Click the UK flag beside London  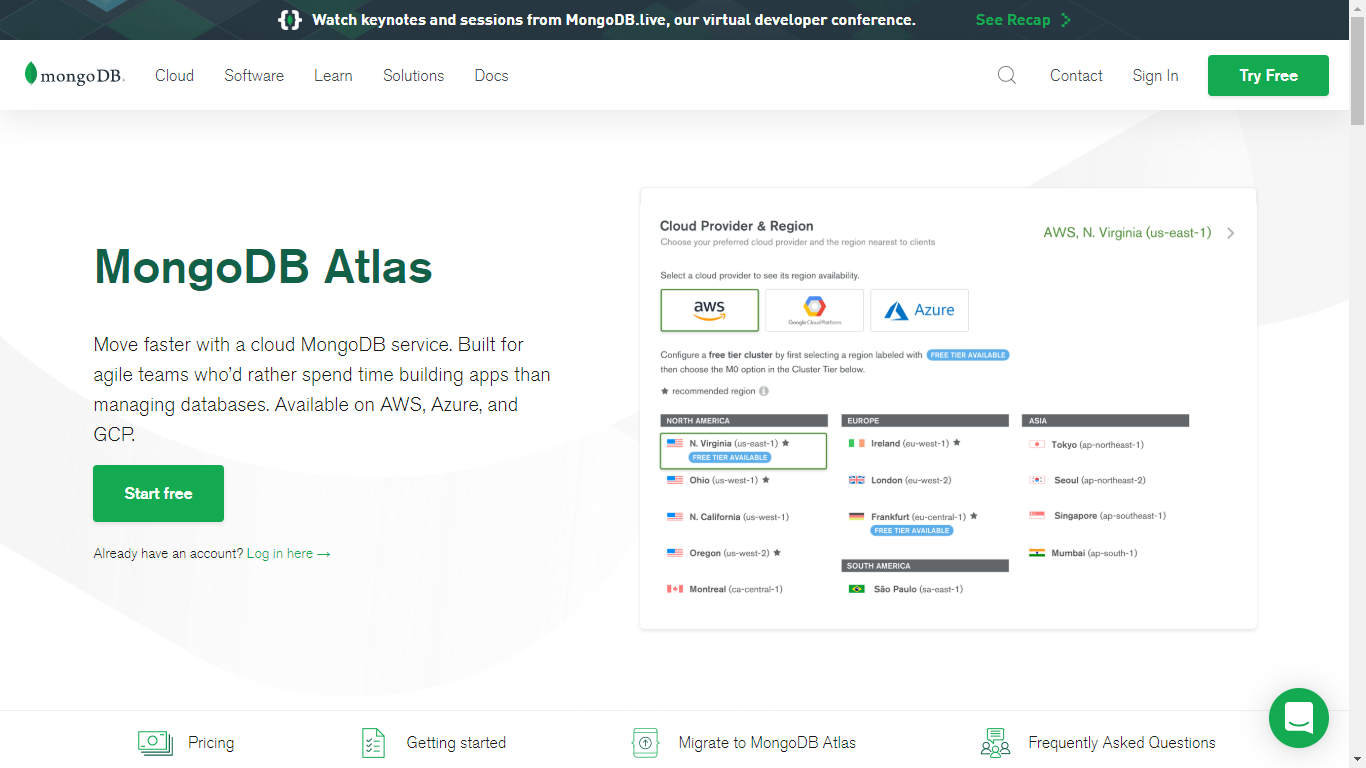[857, 480]
